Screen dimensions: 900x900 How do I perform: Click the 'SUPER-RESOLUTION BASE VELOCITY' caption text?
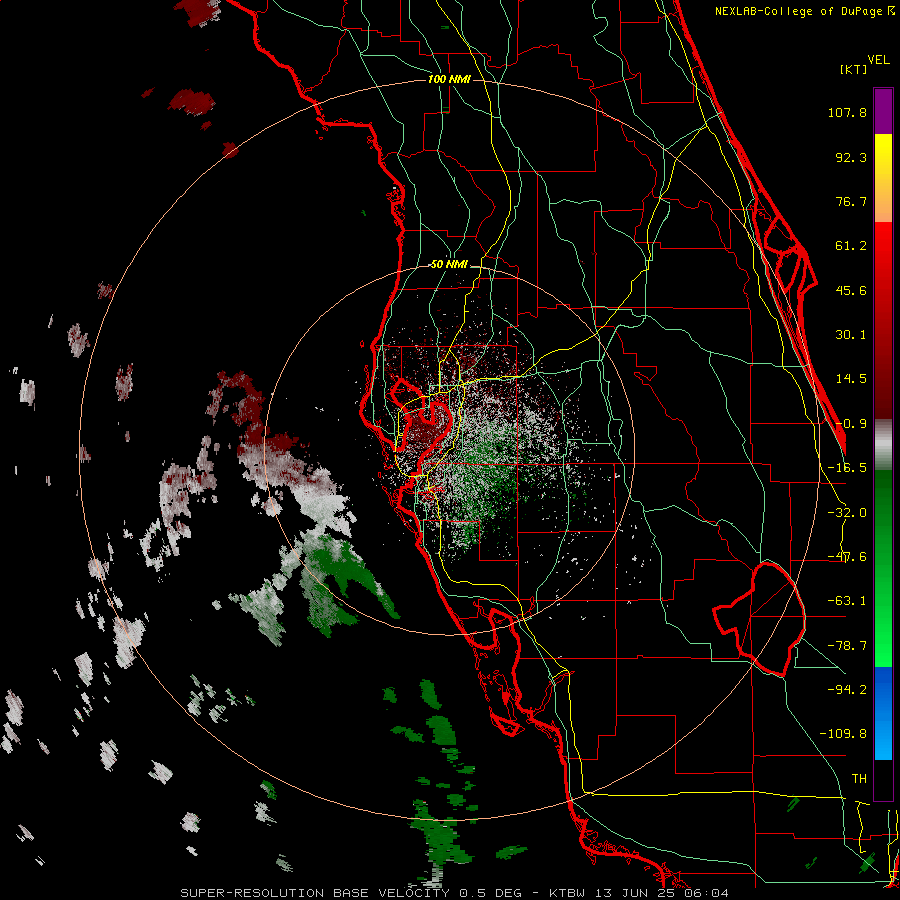pos(317,893)
